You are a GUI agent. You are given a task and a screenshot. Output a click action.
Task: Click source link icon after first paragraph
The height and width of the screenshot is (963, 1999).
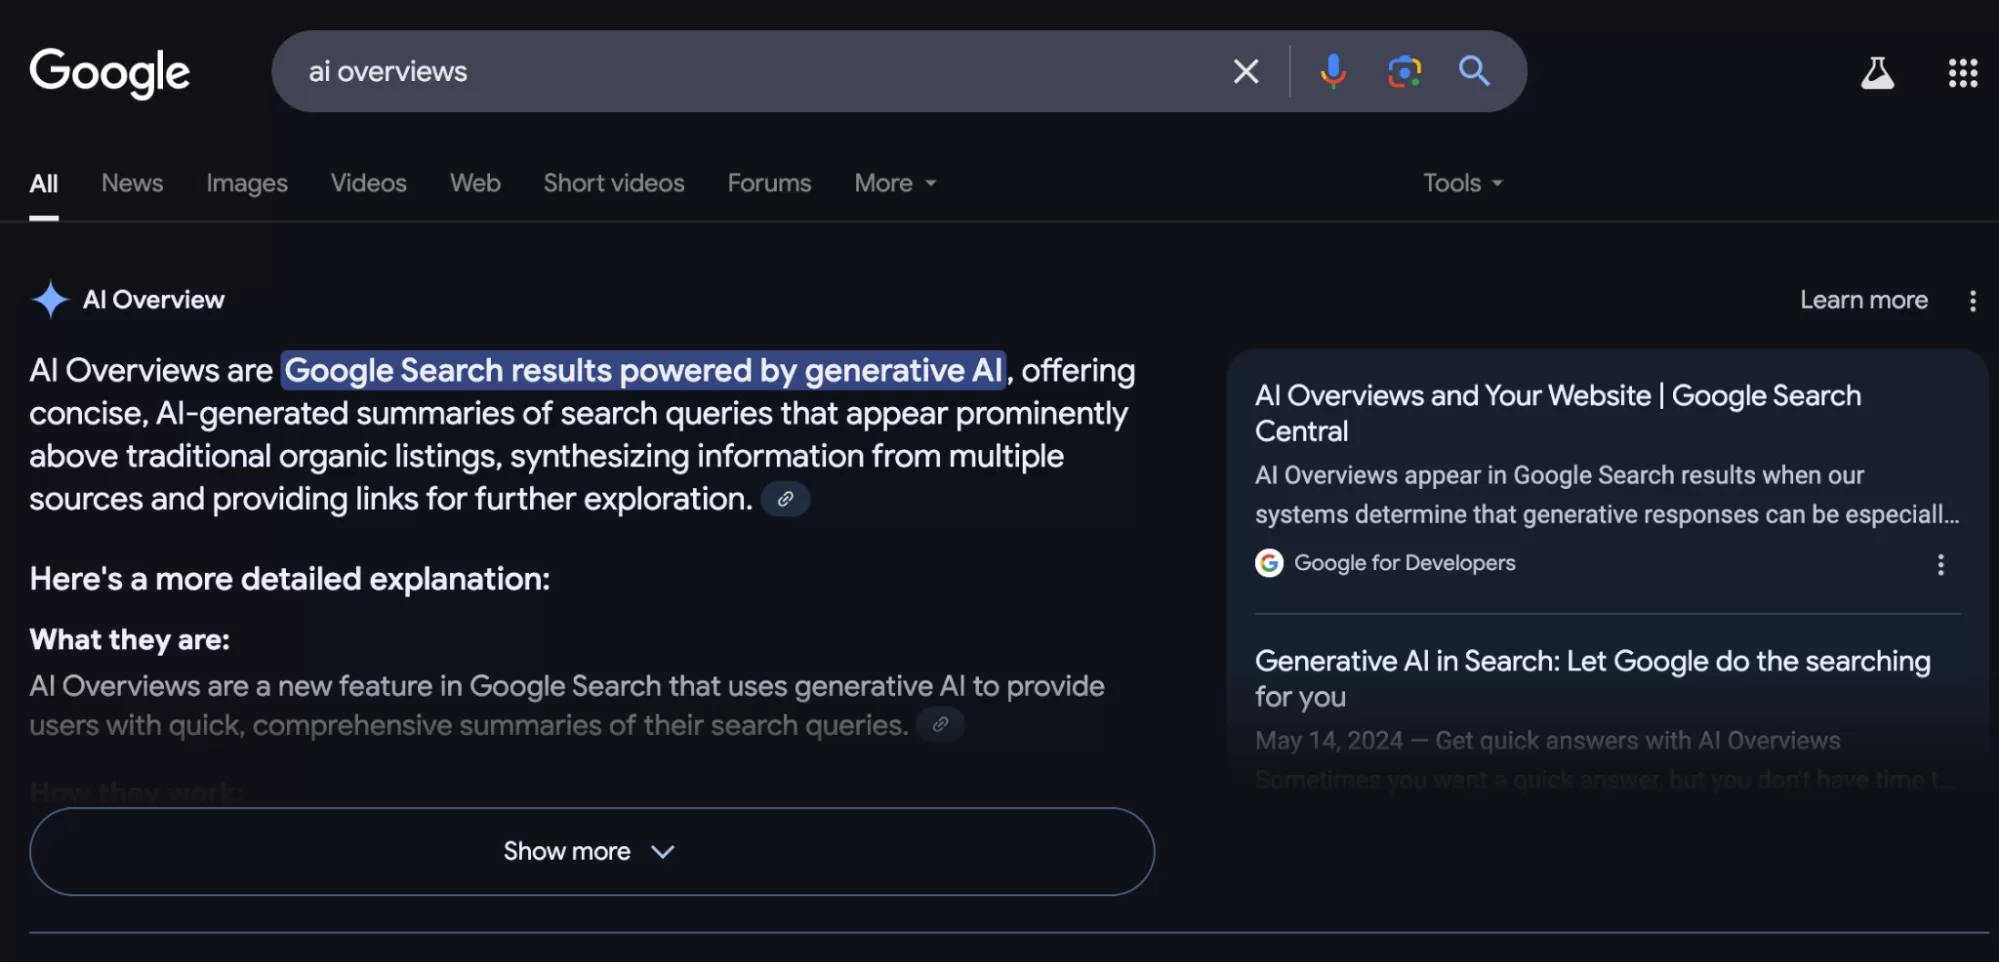pyautogui.click(x=786, y=499)
